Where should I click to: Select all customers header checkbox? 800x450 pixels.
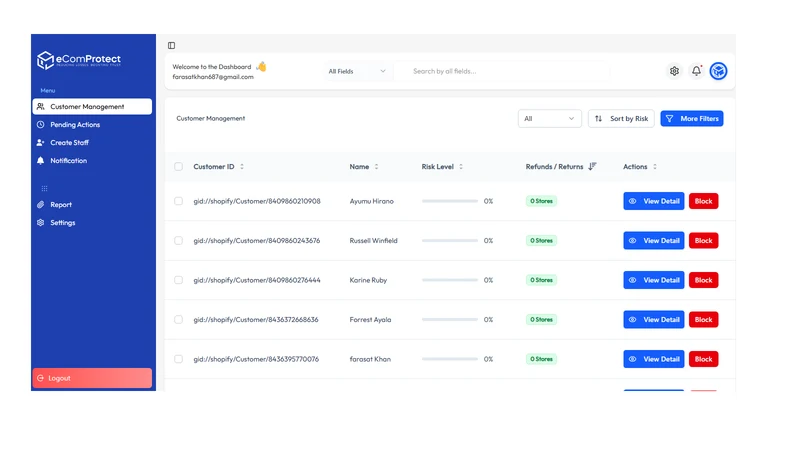click(178, 166)
